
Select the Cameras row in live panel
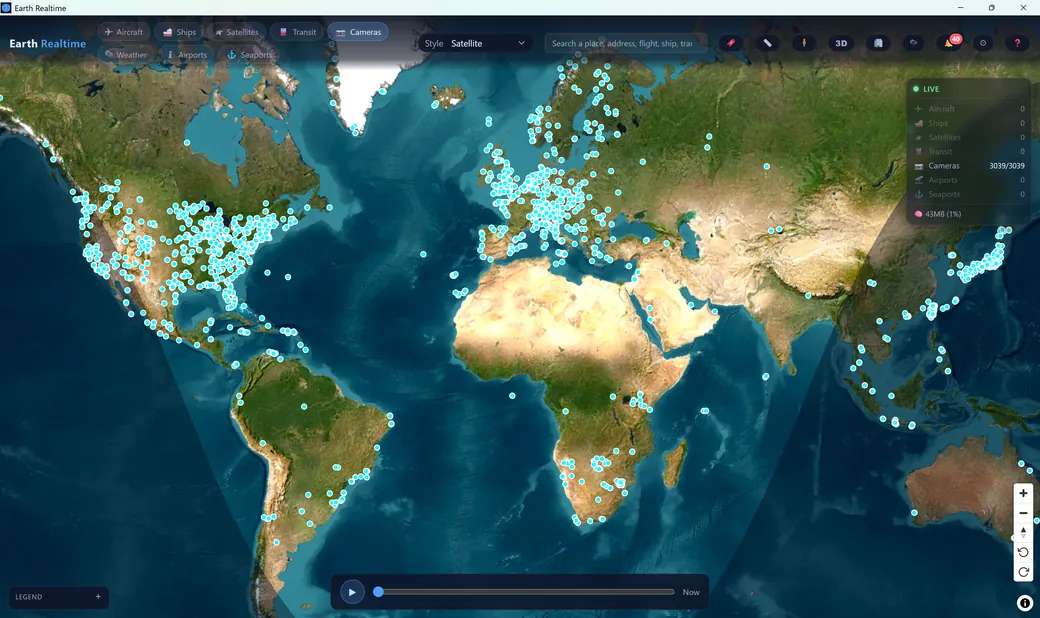tap(969, 166)
